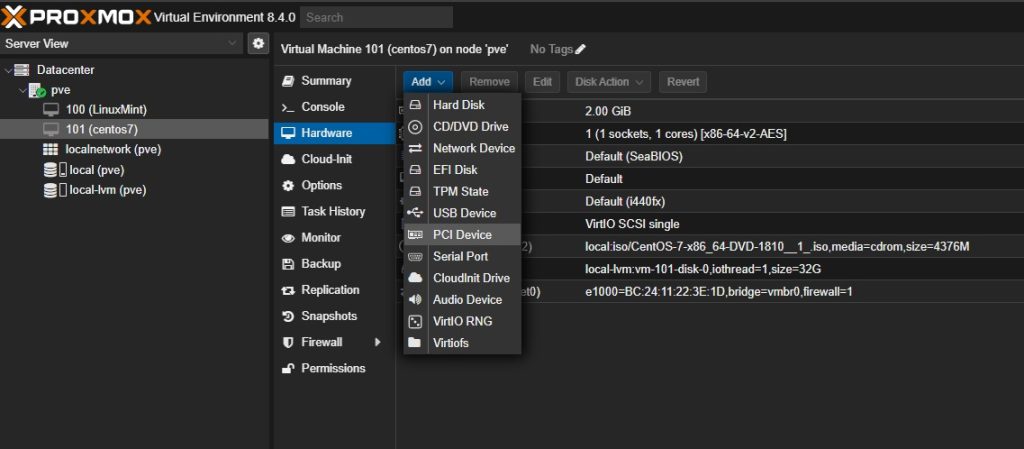Click the pencil icon to edit tags
The width and height of the screenshot is (1024, 449).
point(581,49)
